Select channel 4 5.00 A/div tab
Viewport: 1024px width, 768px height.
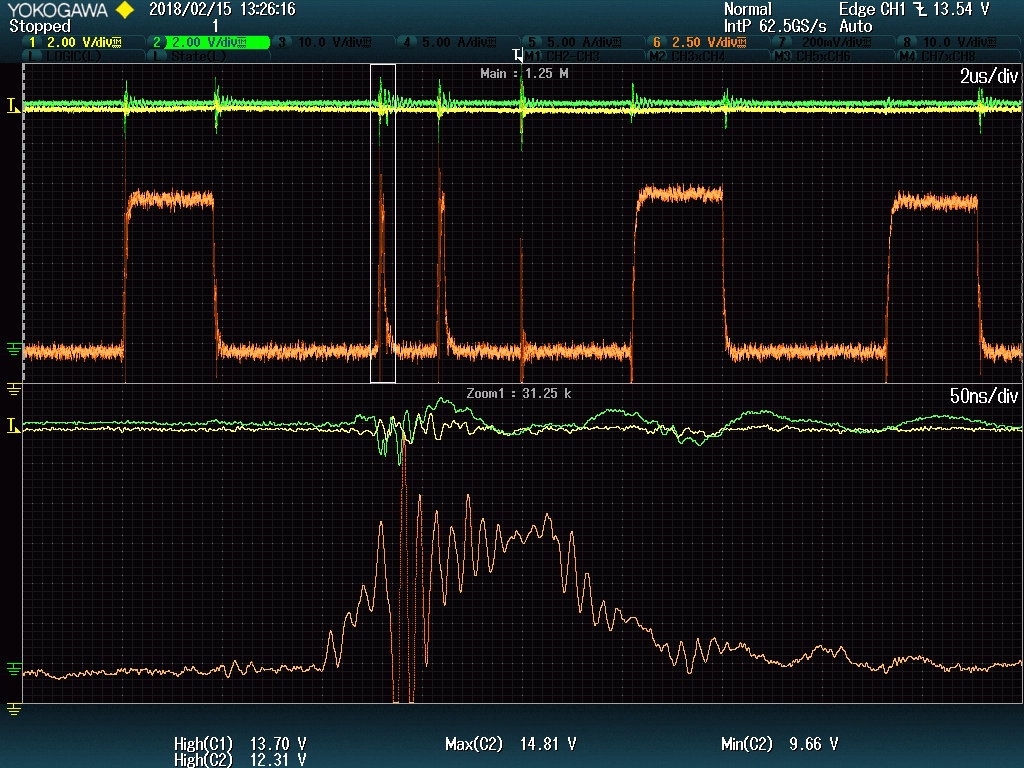(458, 42)
